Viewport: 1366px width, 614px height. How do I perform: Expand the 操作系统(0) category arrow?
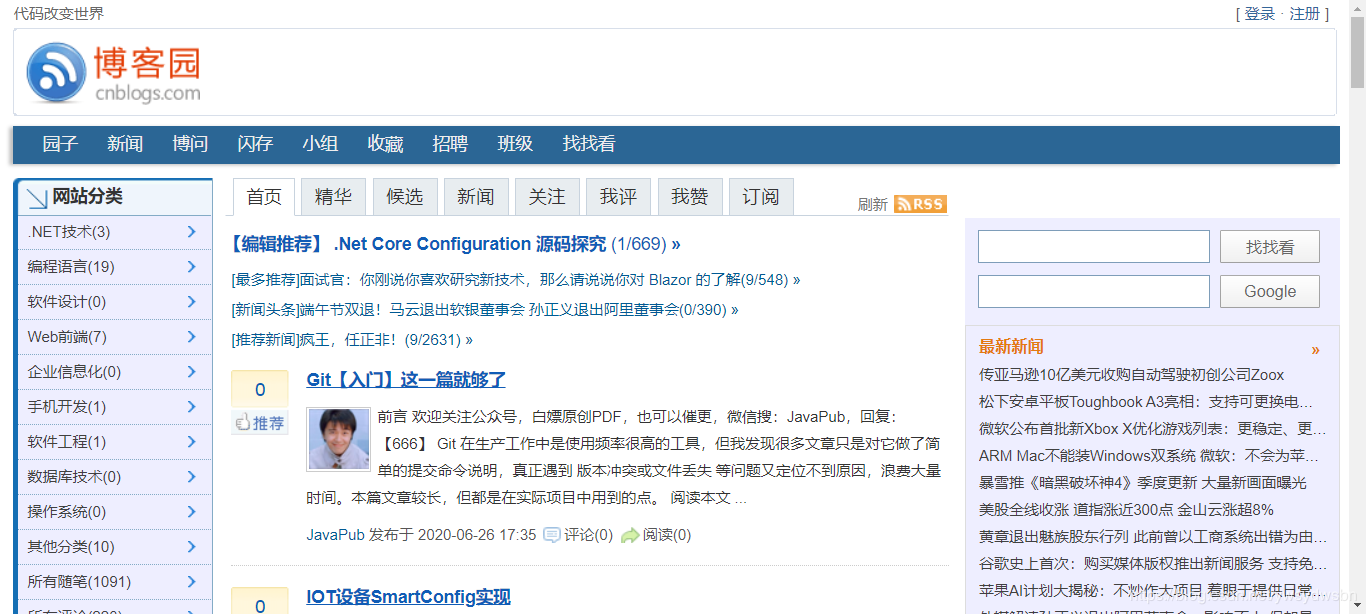pyautogui.click(x=191, y=512)
